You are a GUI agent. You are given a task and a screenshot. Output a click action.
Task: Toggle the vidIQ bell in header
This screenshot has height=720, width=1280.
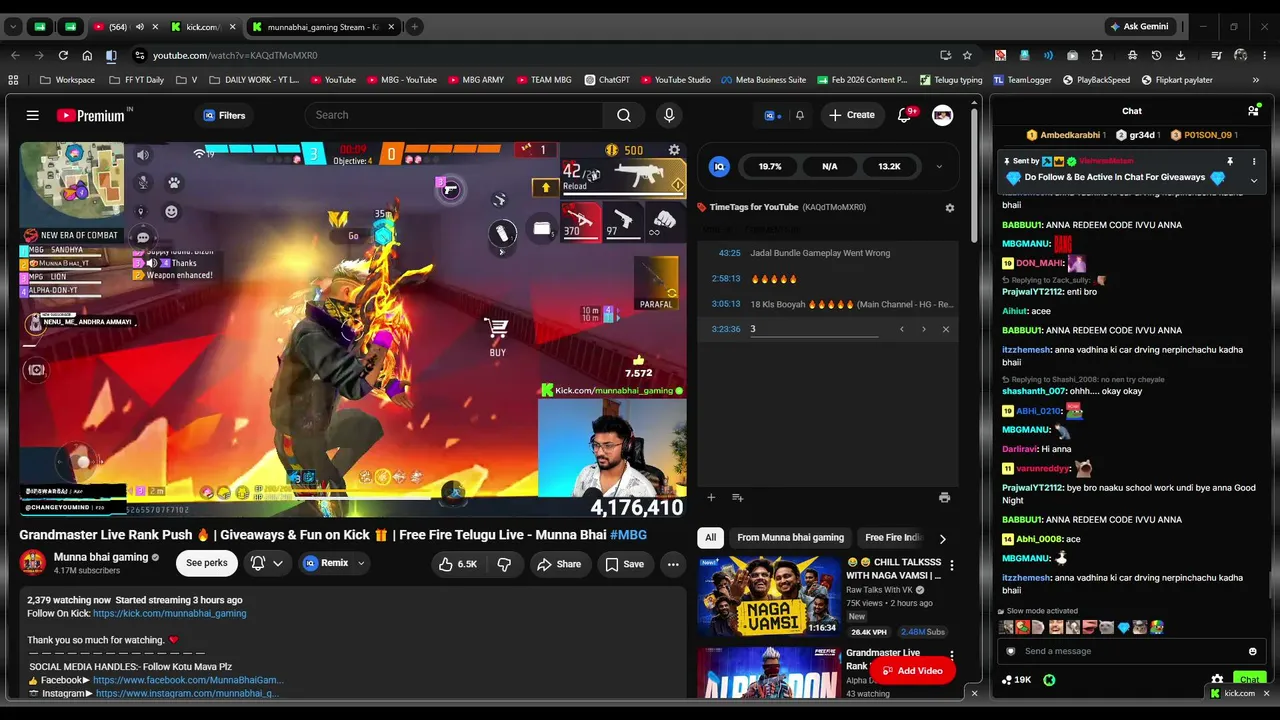coord(799,115)
